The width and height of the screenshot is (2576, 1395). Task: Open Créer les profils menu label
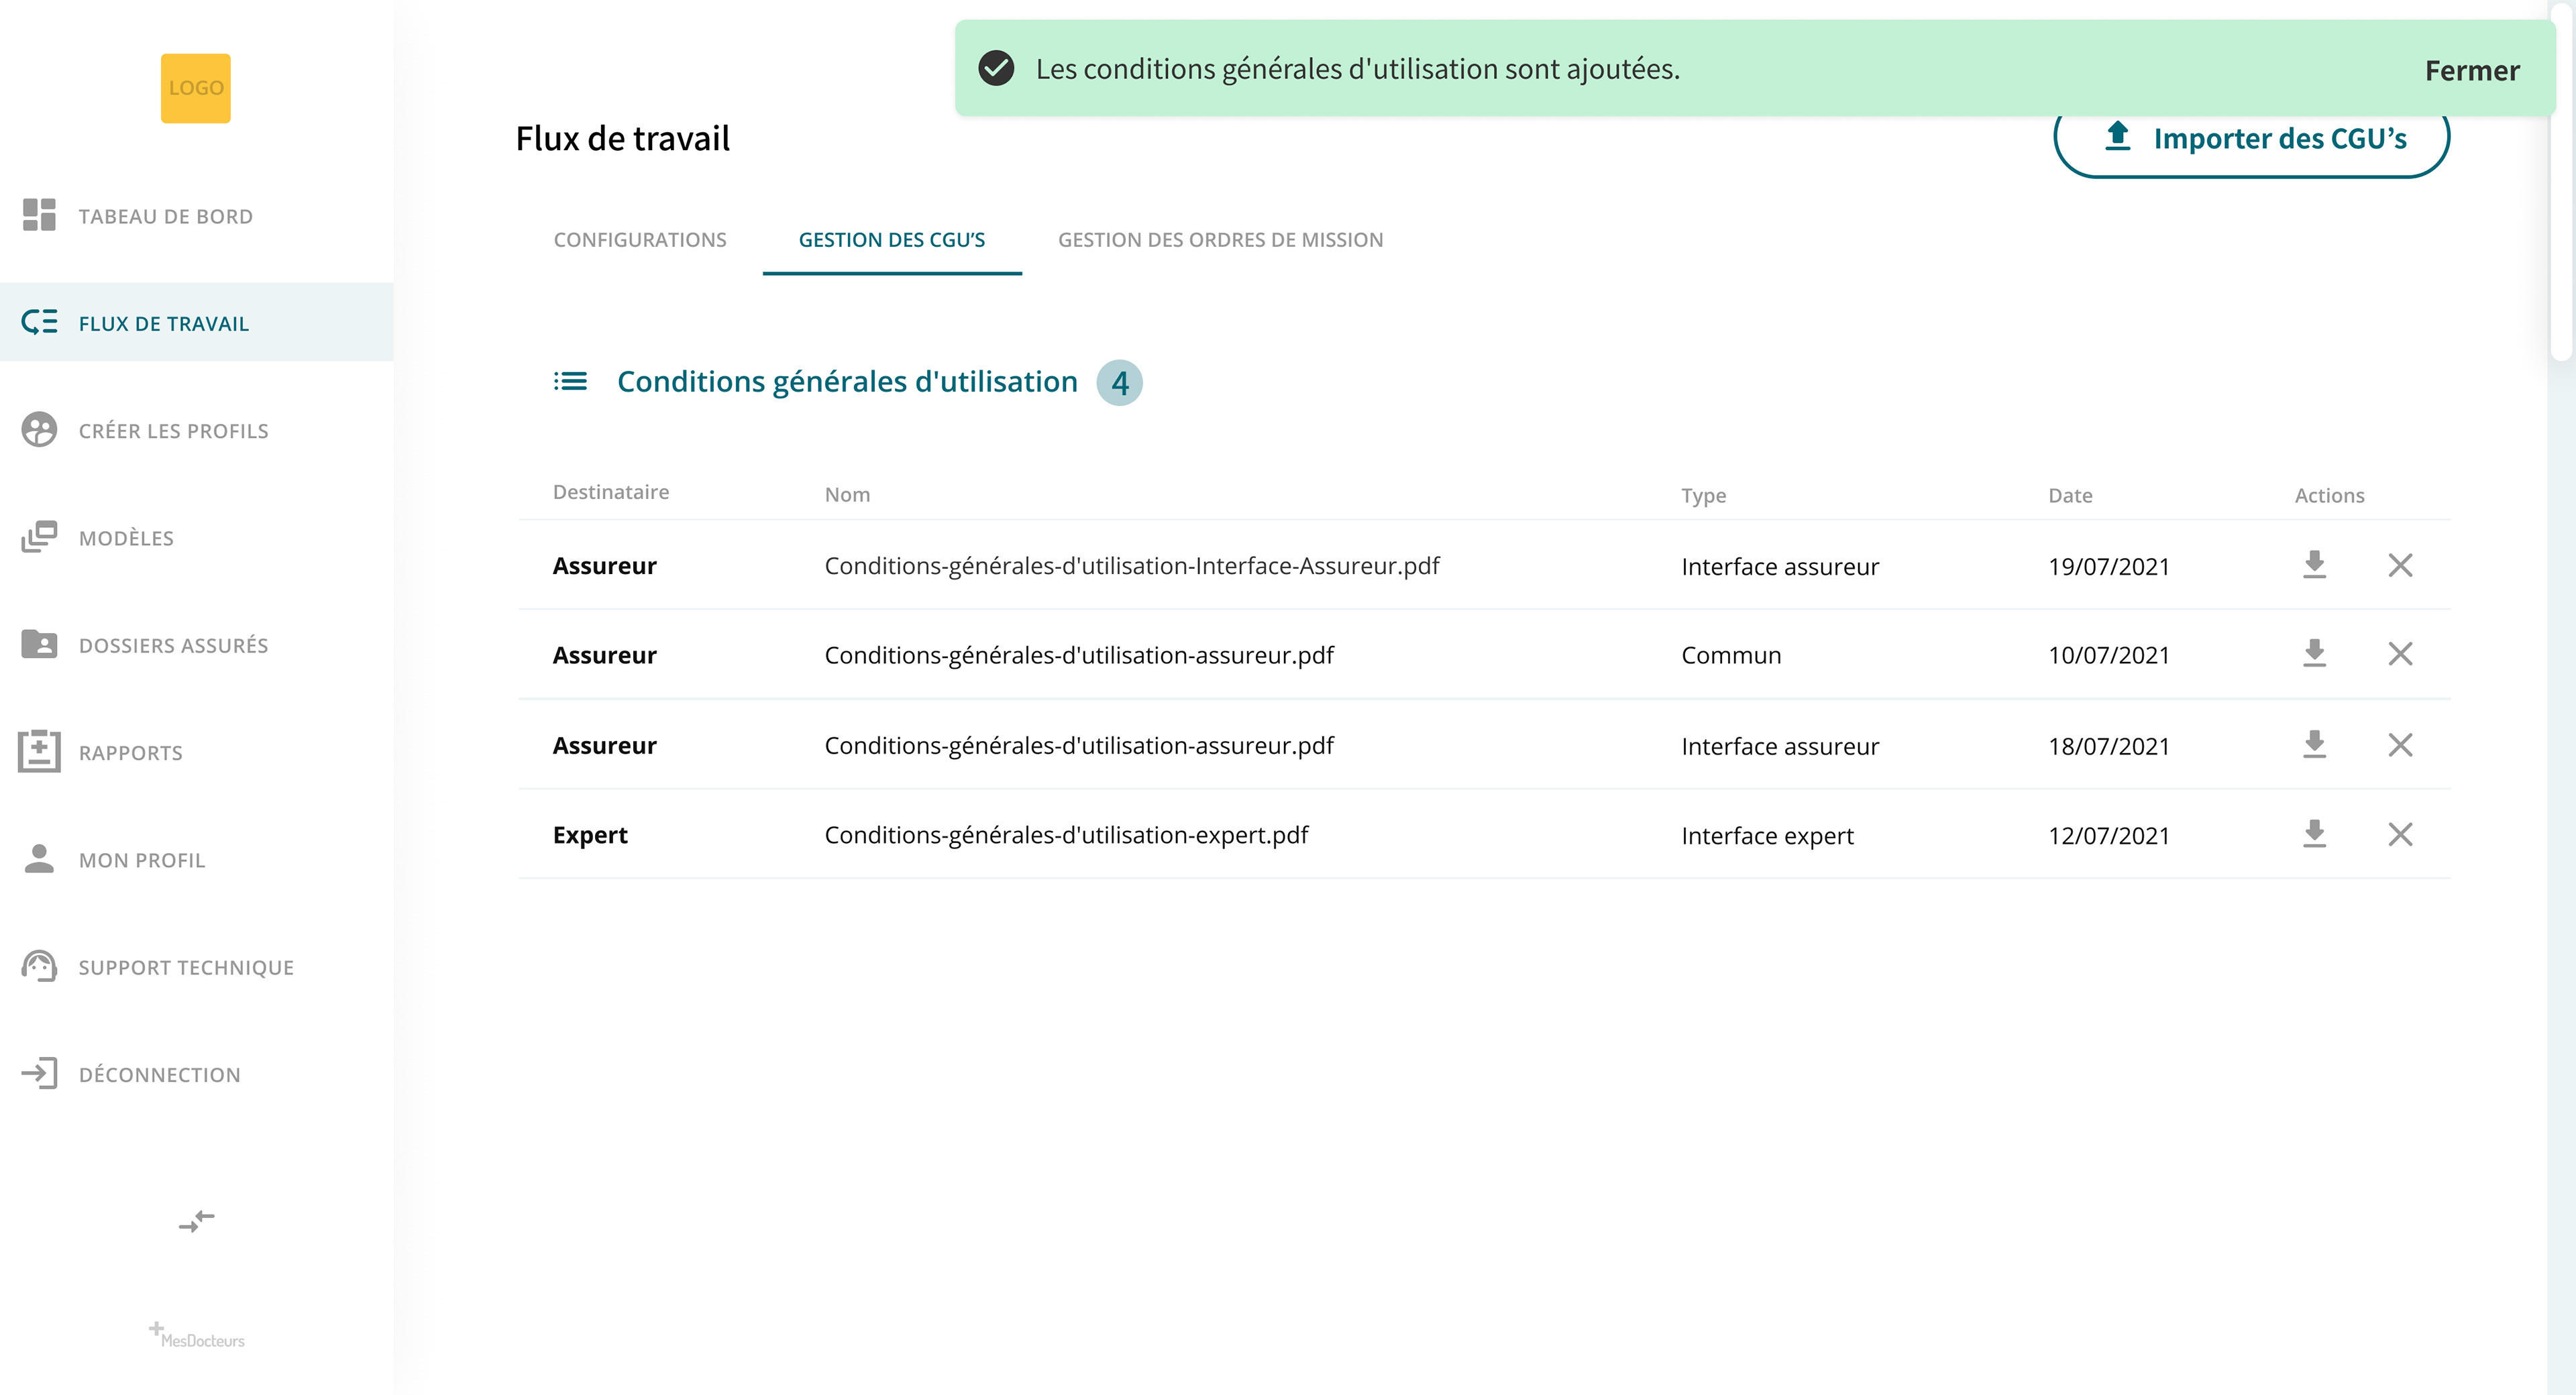(x=174, y=431)
